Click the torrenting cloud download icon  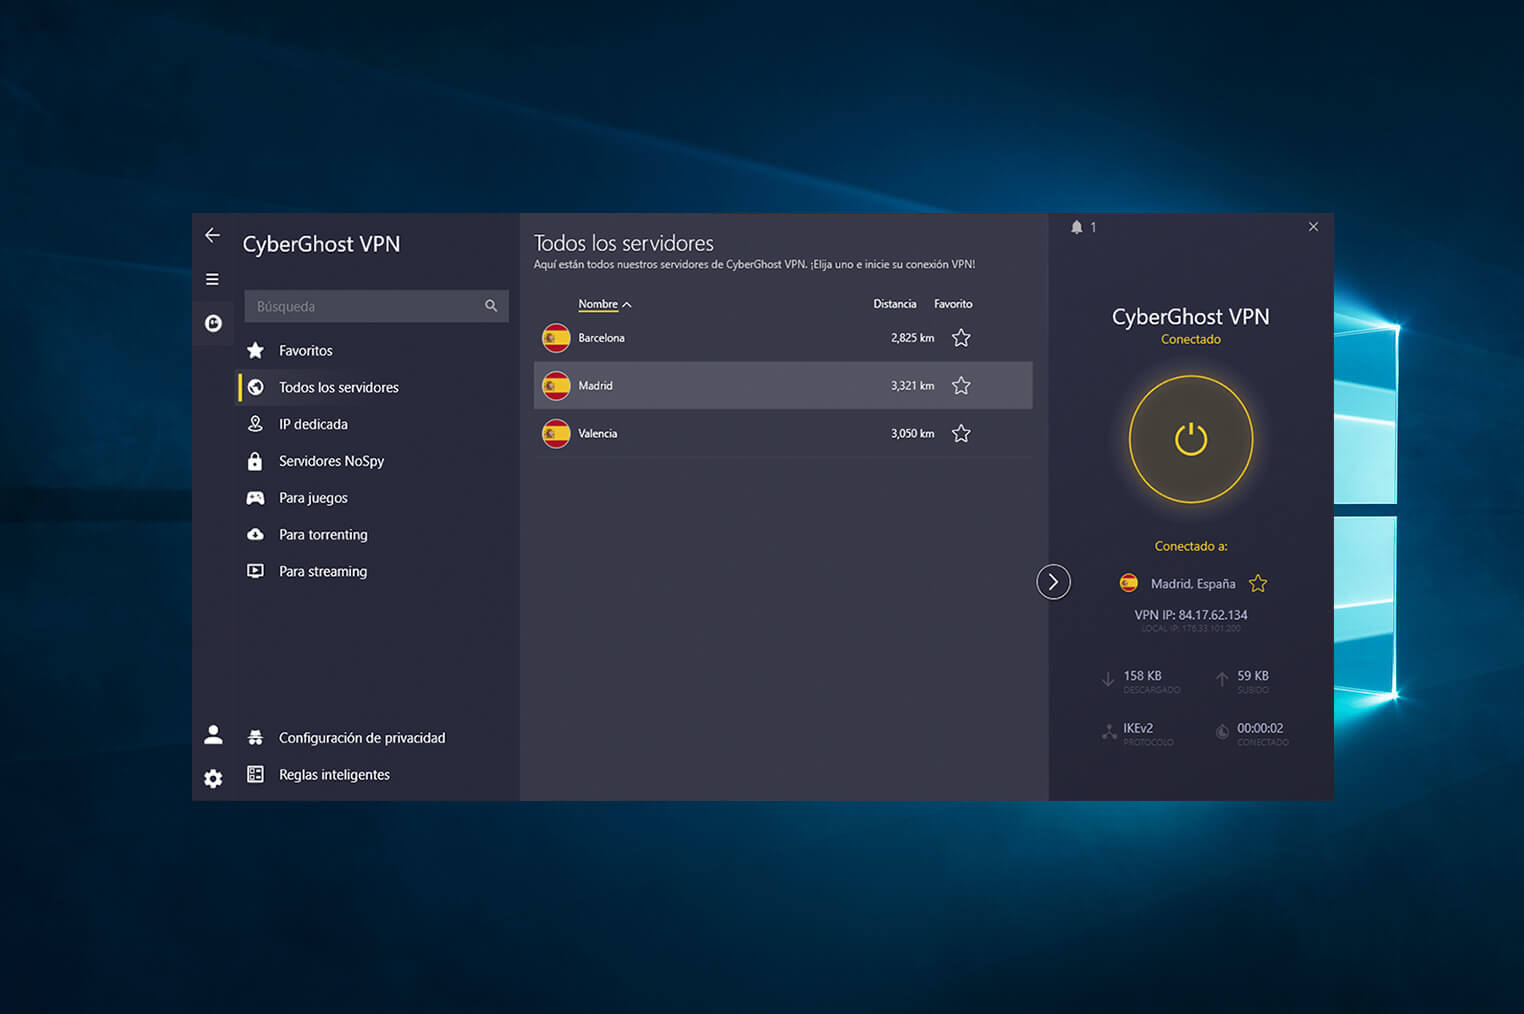click(x=255, y=534)
